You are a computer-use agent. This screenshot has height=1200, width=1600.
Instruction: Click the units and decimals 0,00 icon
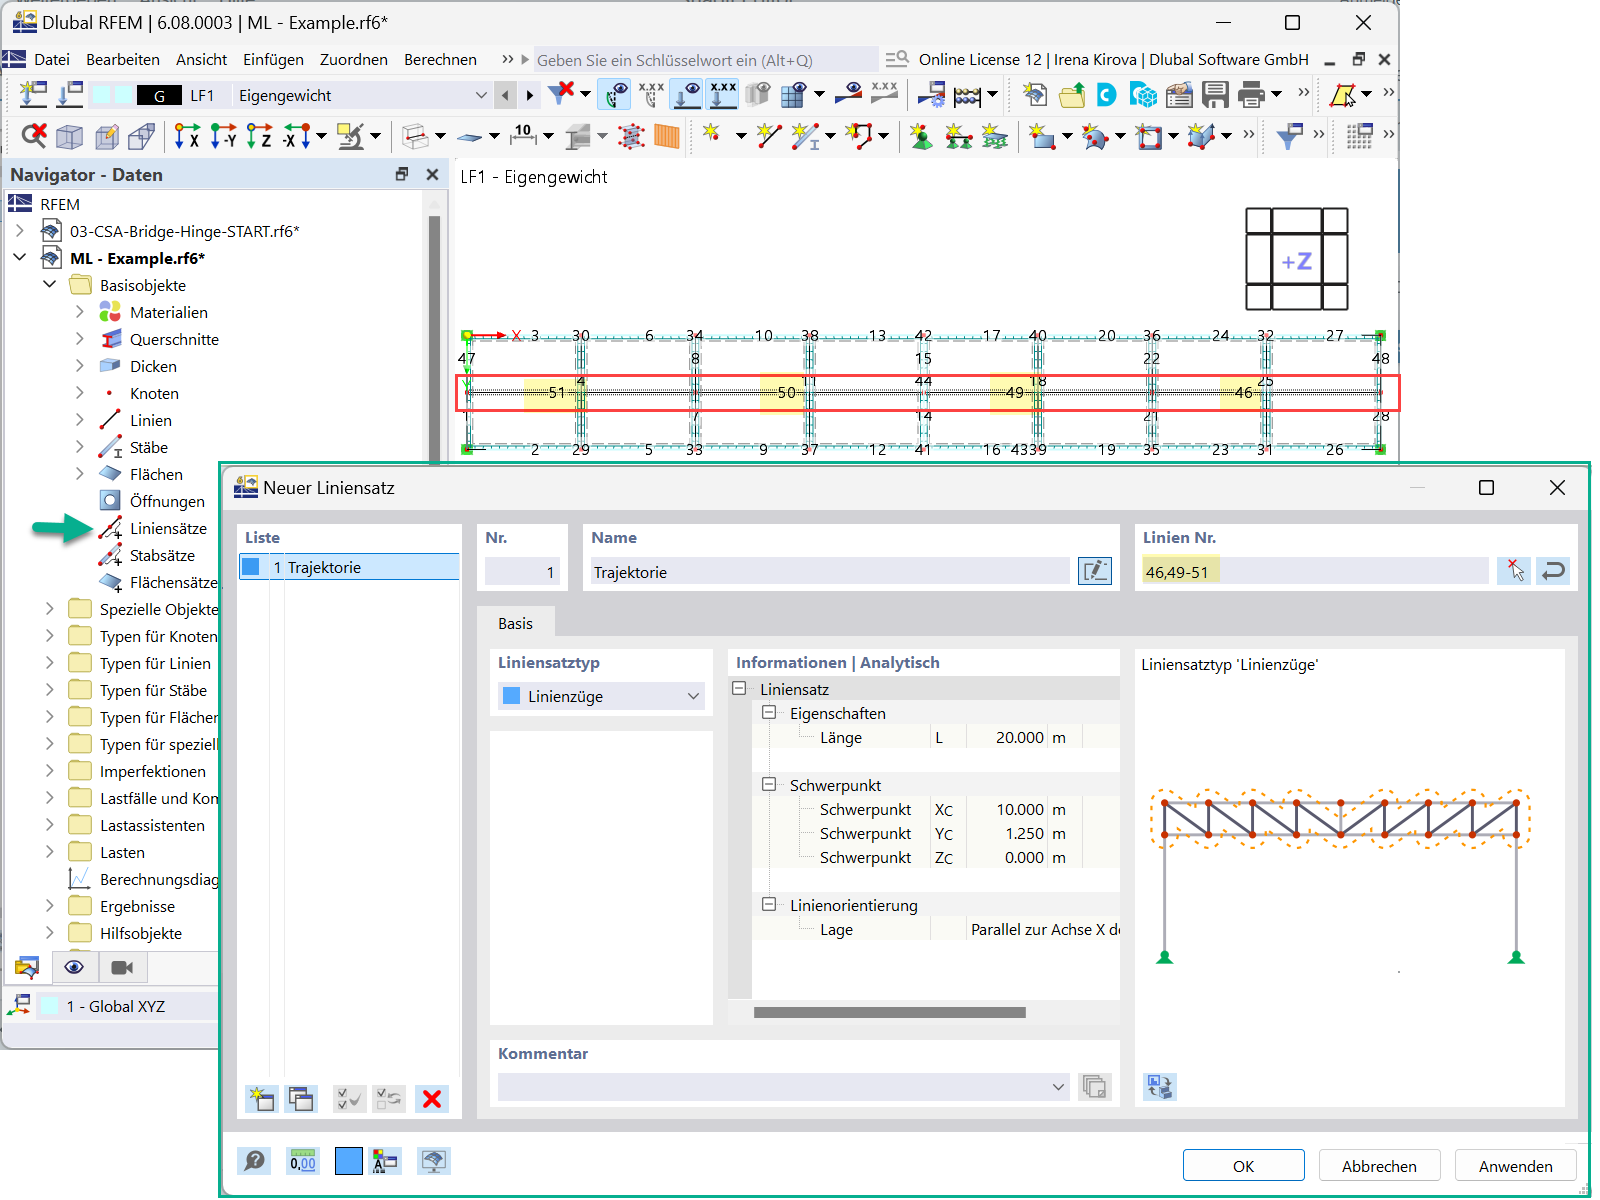[x=303, y=1161]
